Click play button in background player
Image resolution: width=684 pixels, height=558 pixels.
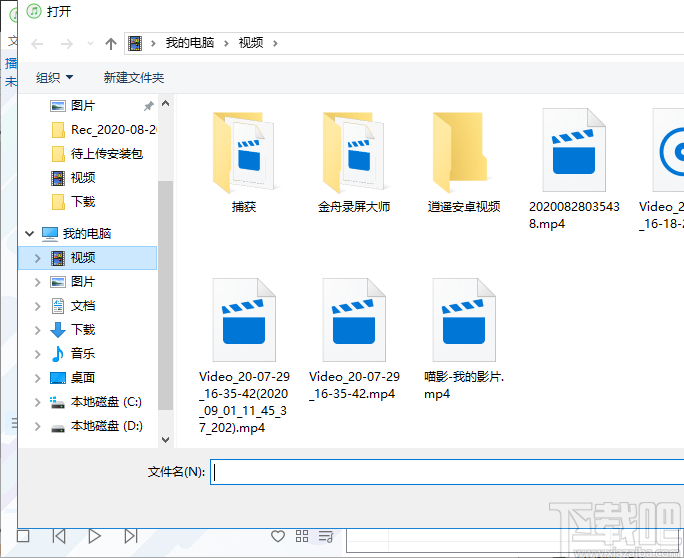(x=94, y=536)
